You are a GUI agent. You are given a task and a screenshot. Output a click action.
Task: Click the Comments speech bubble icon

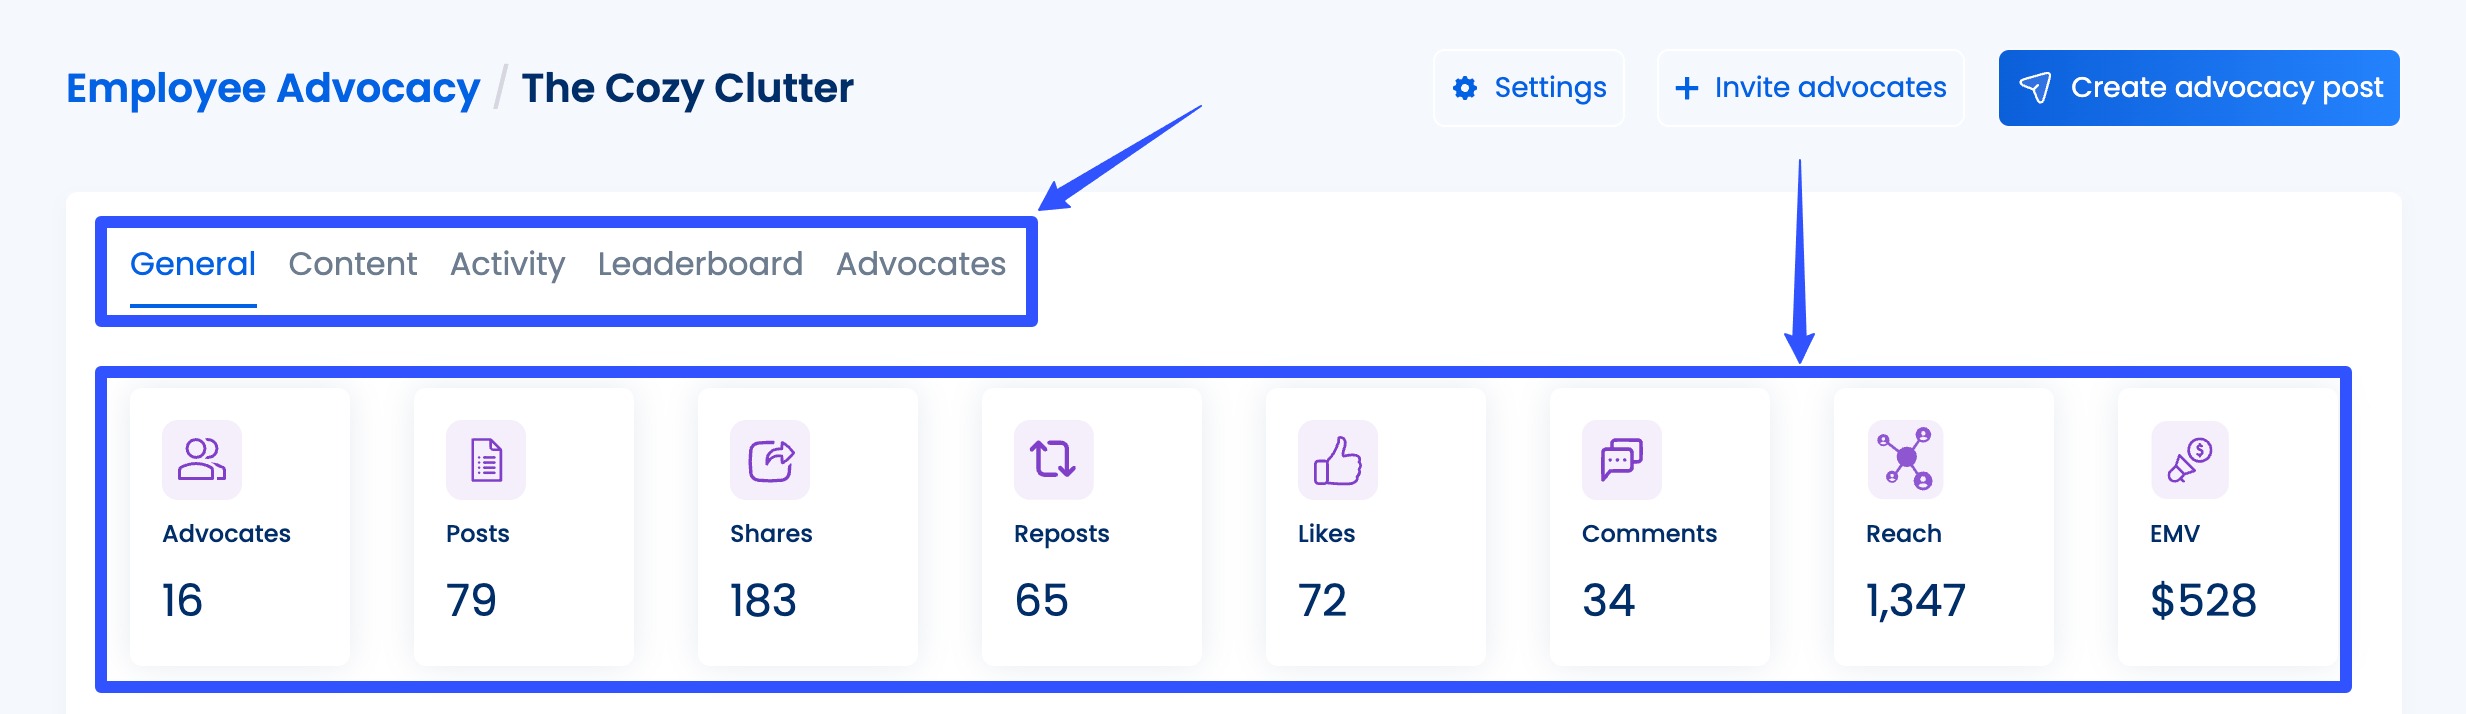pyautogui.click(x=1620, y=460)
